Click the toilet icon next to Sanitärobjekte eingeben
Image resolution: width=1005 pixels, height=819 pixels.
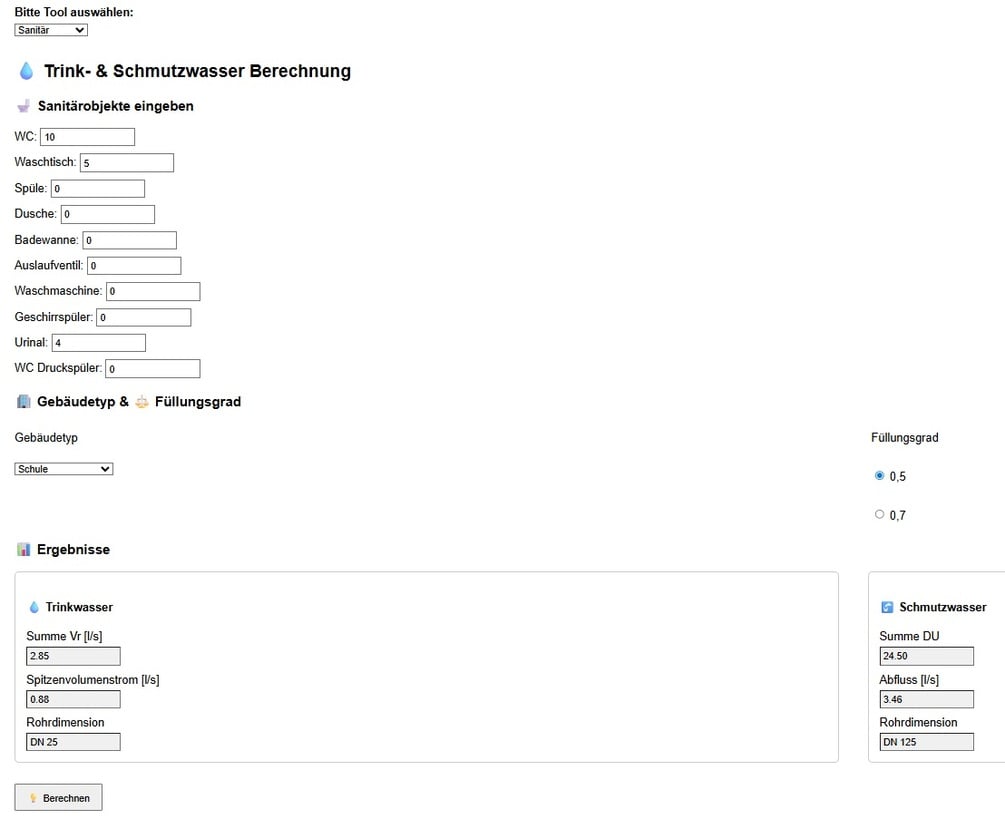click(24, 105)
